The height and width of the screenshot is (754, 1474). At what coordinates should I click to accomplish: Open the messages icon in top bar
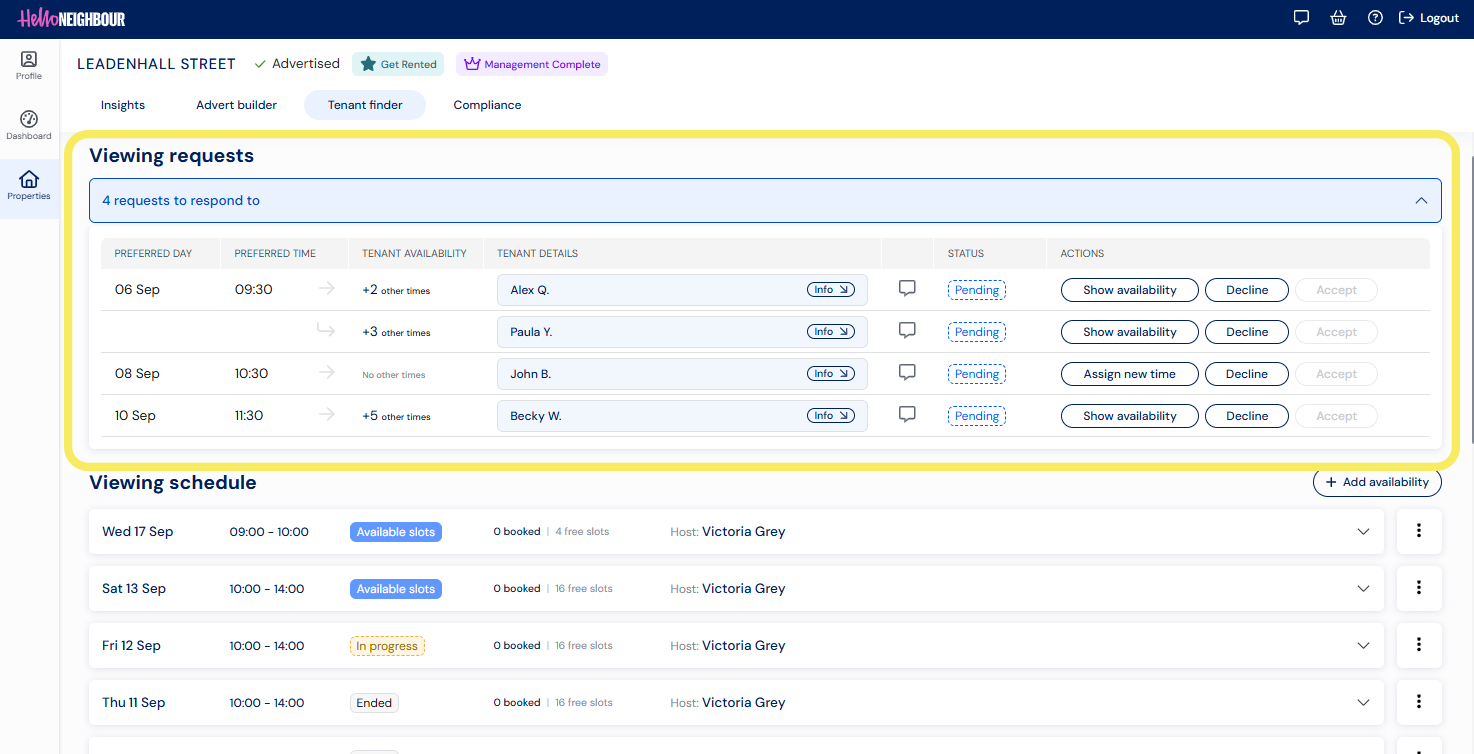[1301, 18]
